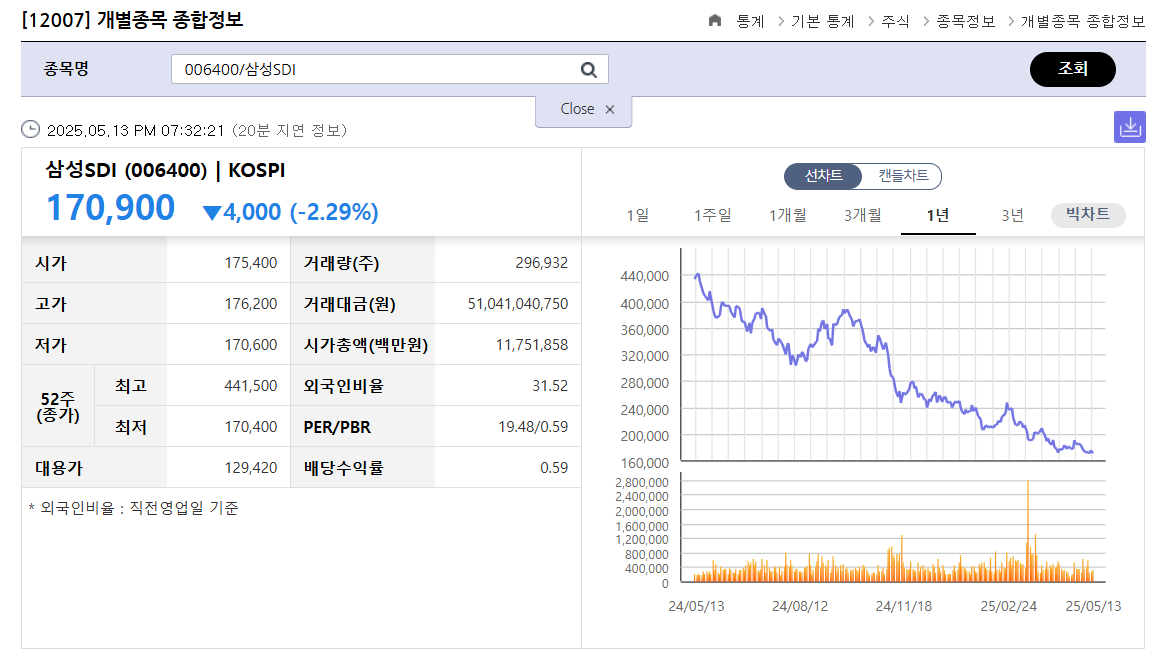Select the 3개월 chart period
This screenshot has height=660, width=1160.
pyautogui.click(x=862, y=215)
